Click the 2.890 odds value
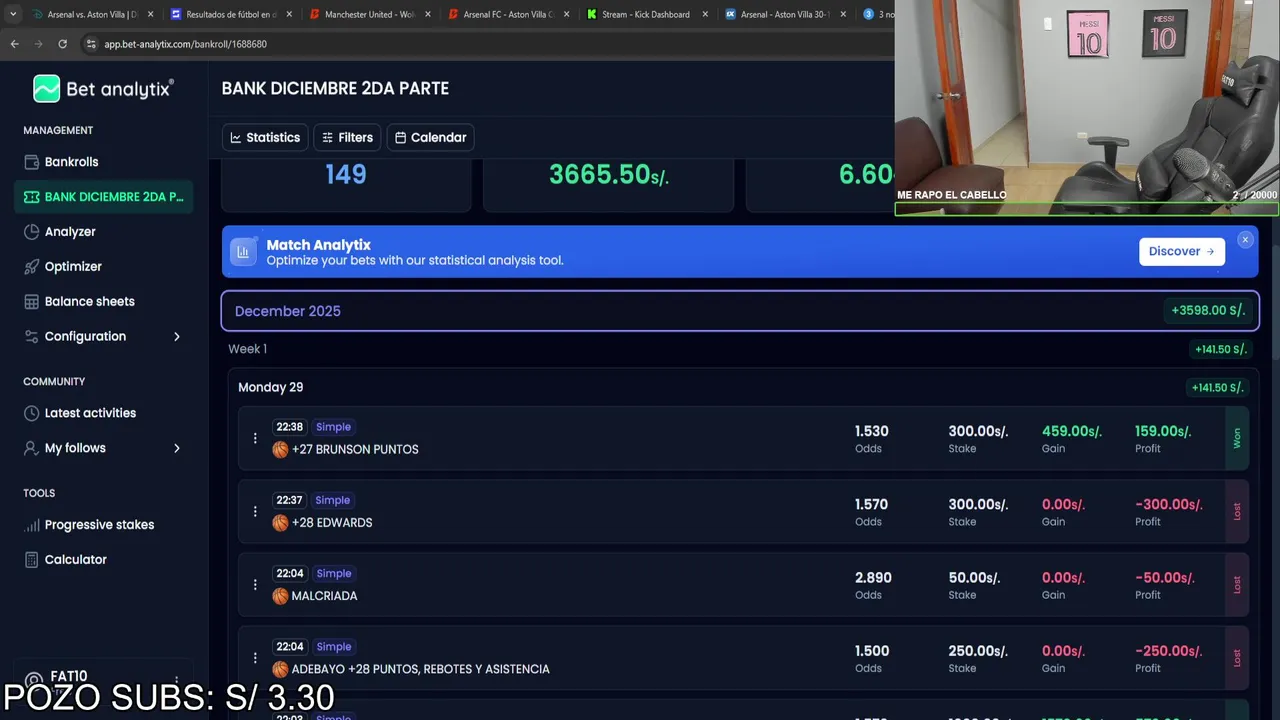Viewport: 1280px width, 720px height. 873,577
